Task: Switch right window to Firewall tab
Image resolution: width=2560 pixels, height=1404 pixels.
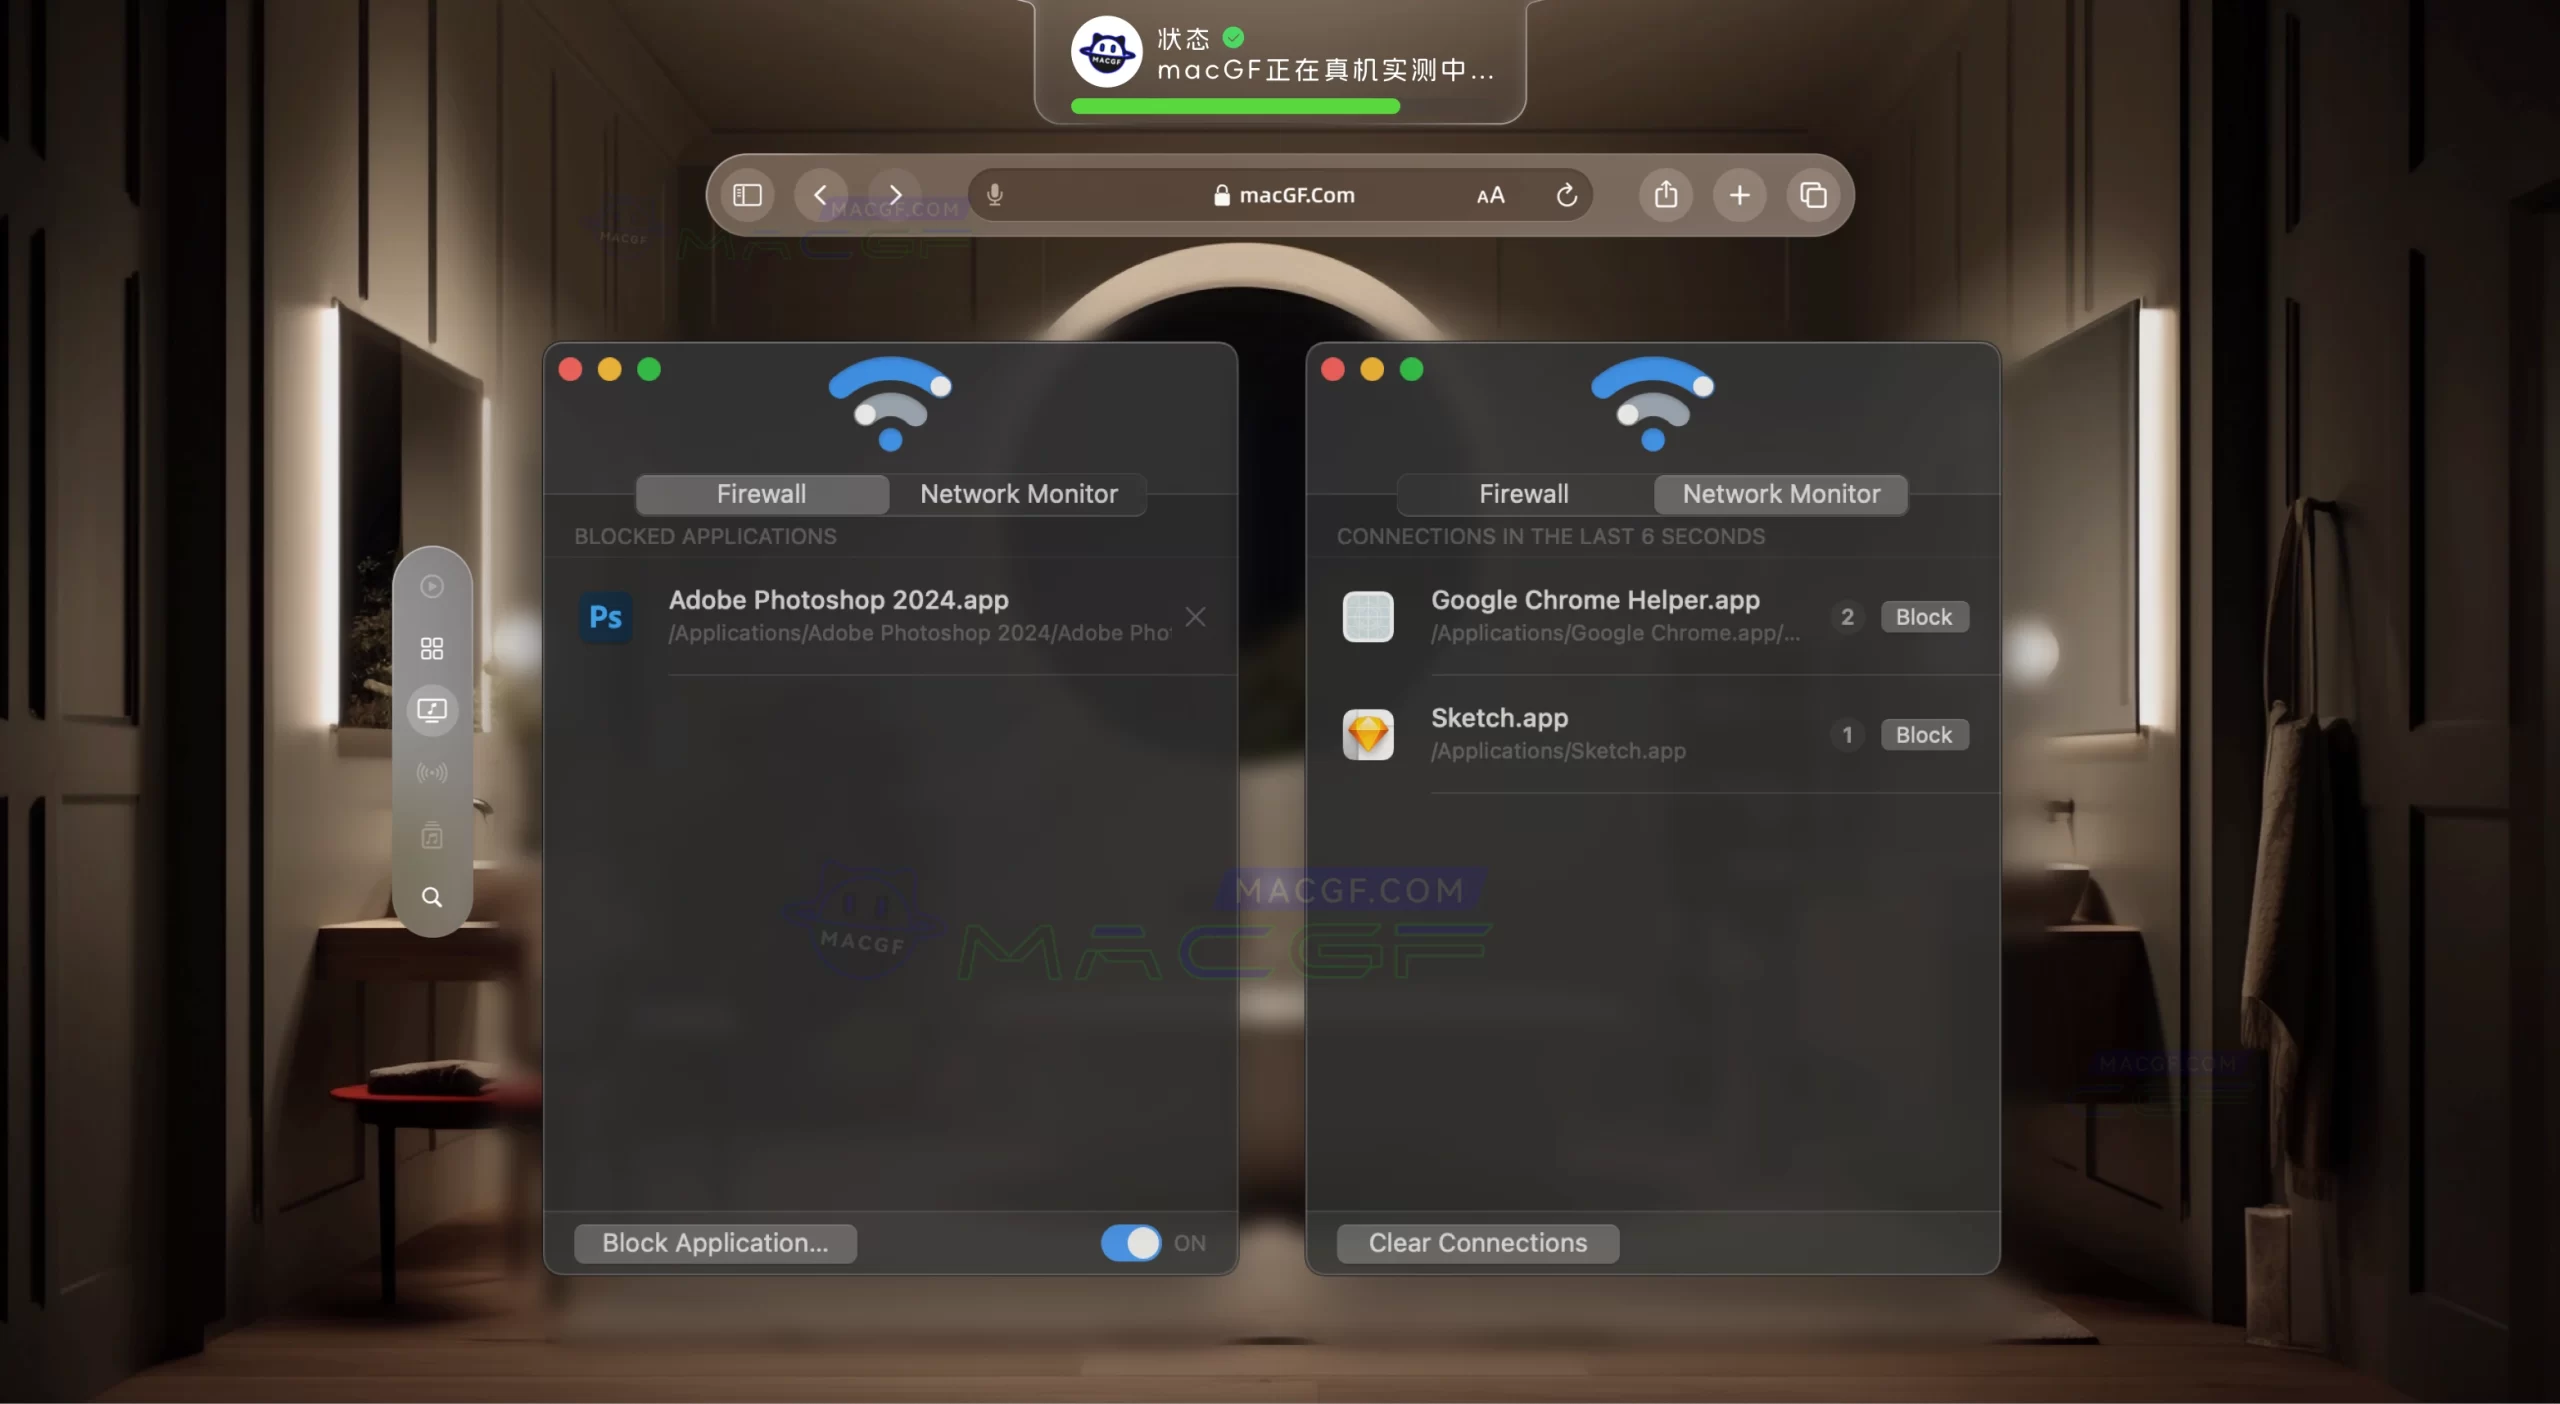Action: tap(1522, 493)
